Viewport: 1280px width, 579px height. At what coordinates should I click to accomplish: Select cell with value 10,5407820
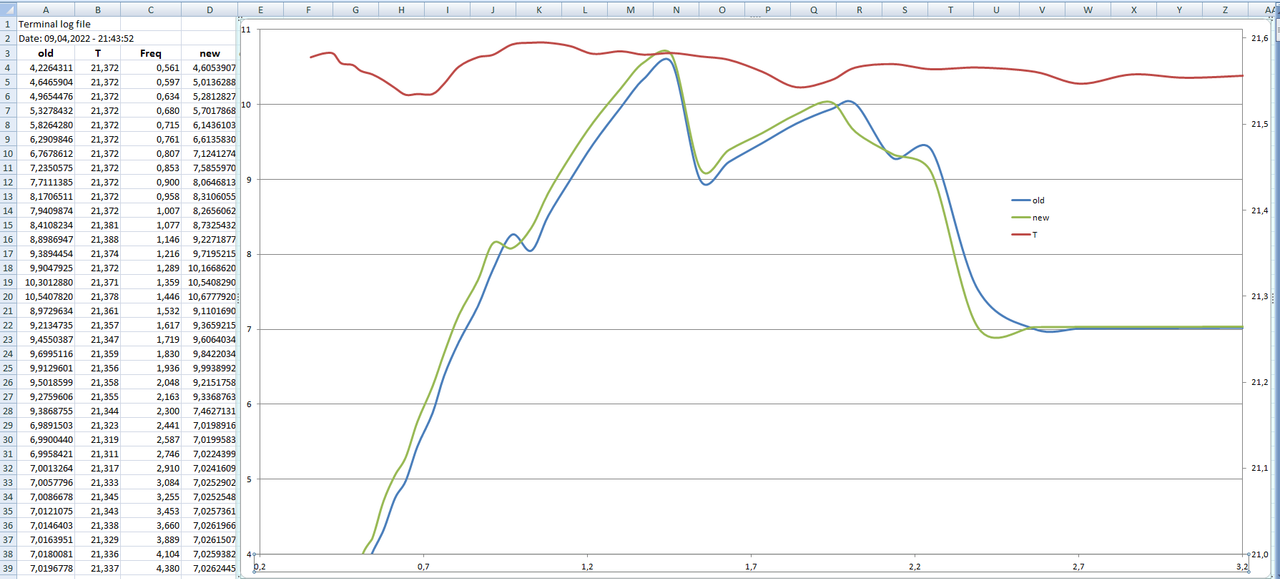pyautogui.click(x=45, y=297)
